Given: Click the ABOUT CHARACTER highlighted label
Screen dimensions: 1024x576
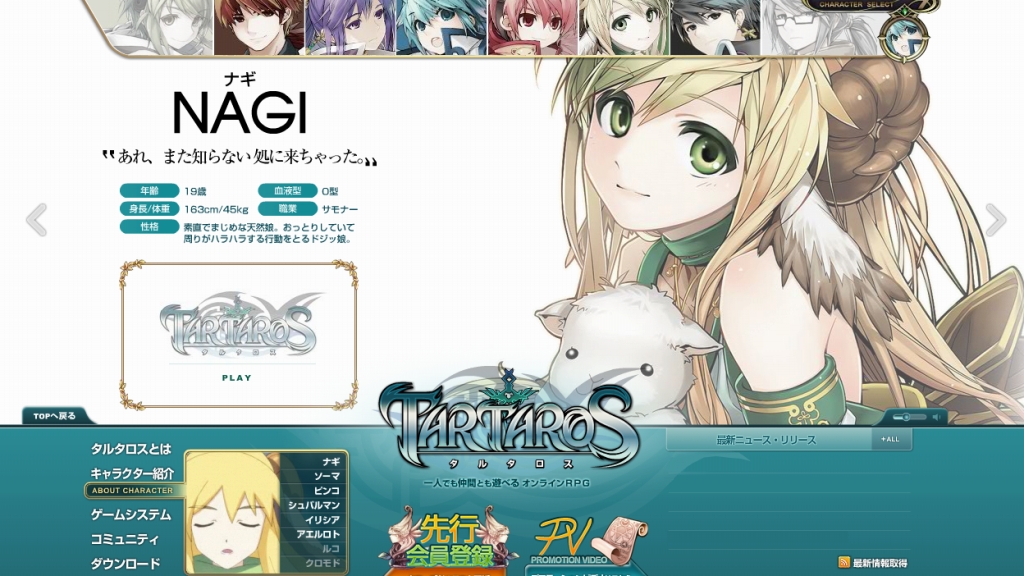Looking at the screenshot, I should point(133,490).
